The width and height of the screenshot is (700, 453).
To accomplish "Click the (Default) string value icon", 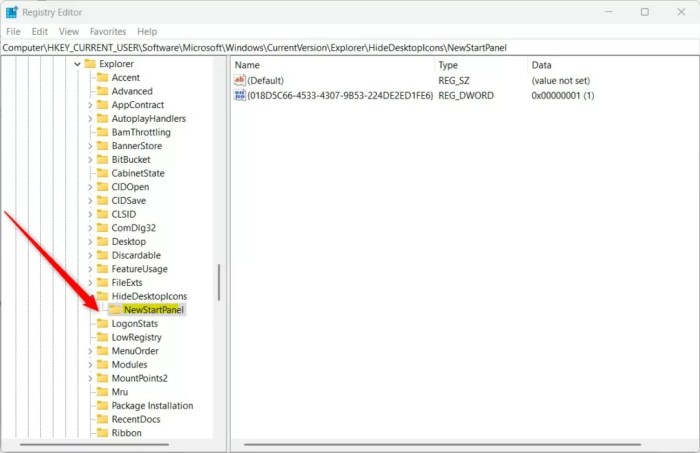I will pyautogui.click(x=240, y=80).
